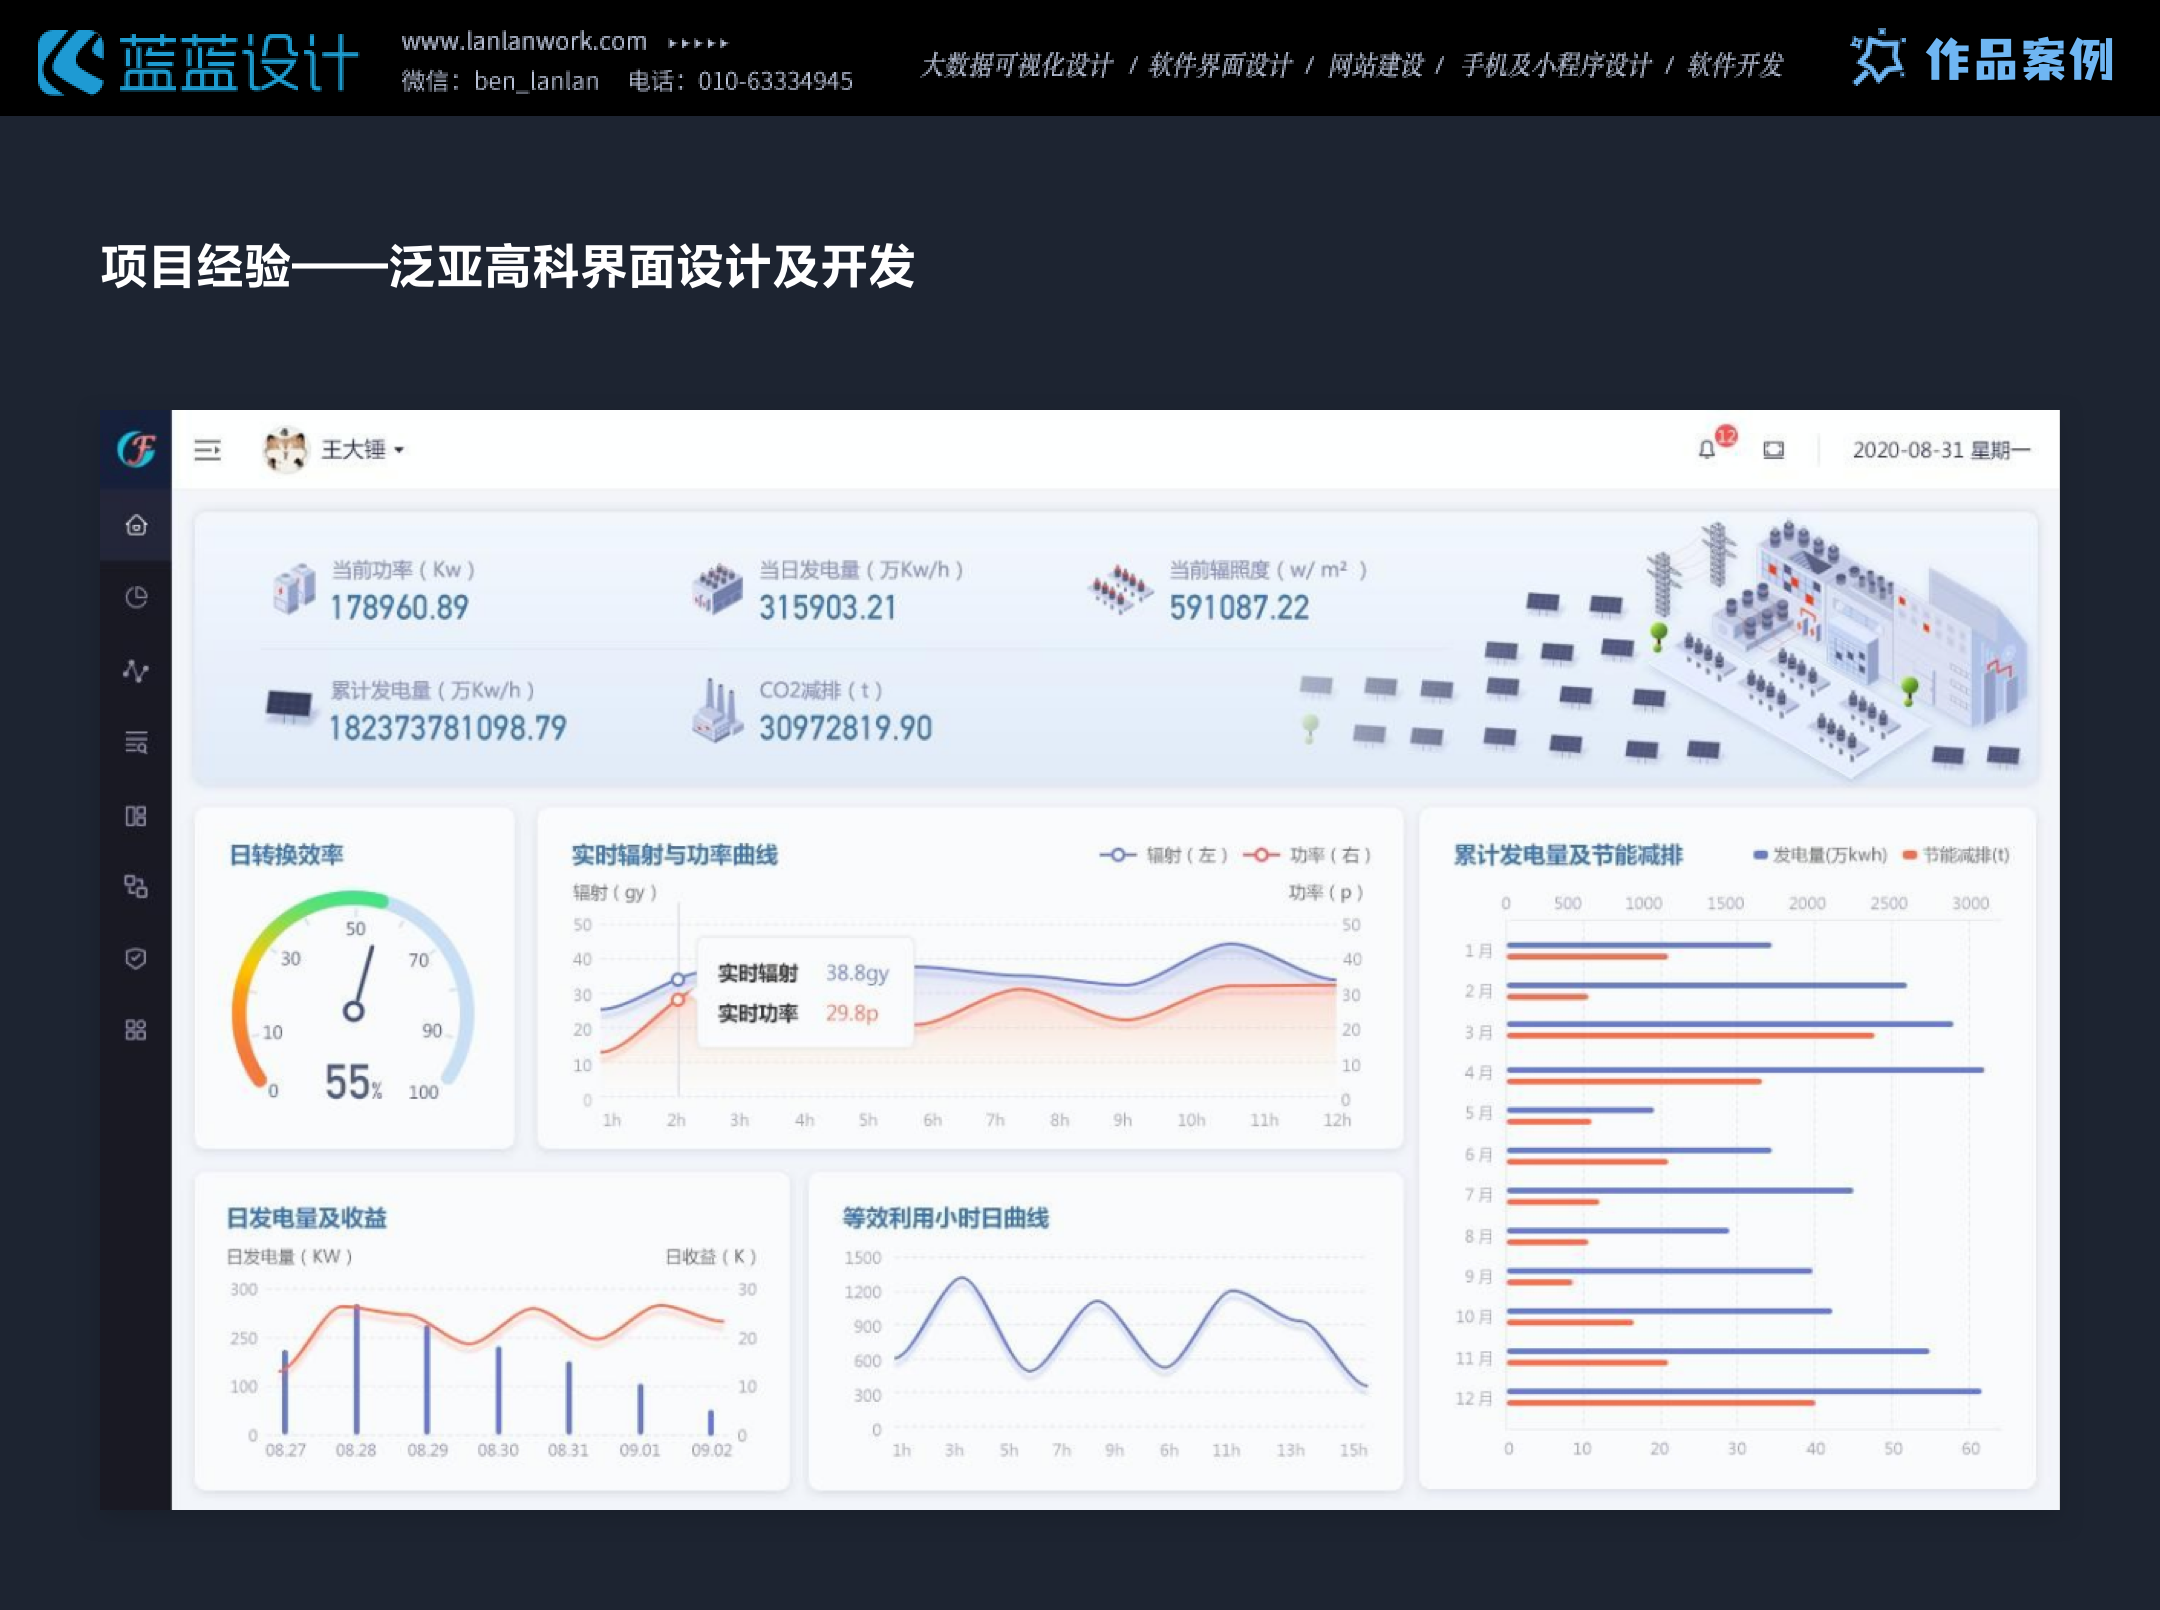Open the pie chart sidebar icon
The image size is (2160, 1610).
(136, 598)
